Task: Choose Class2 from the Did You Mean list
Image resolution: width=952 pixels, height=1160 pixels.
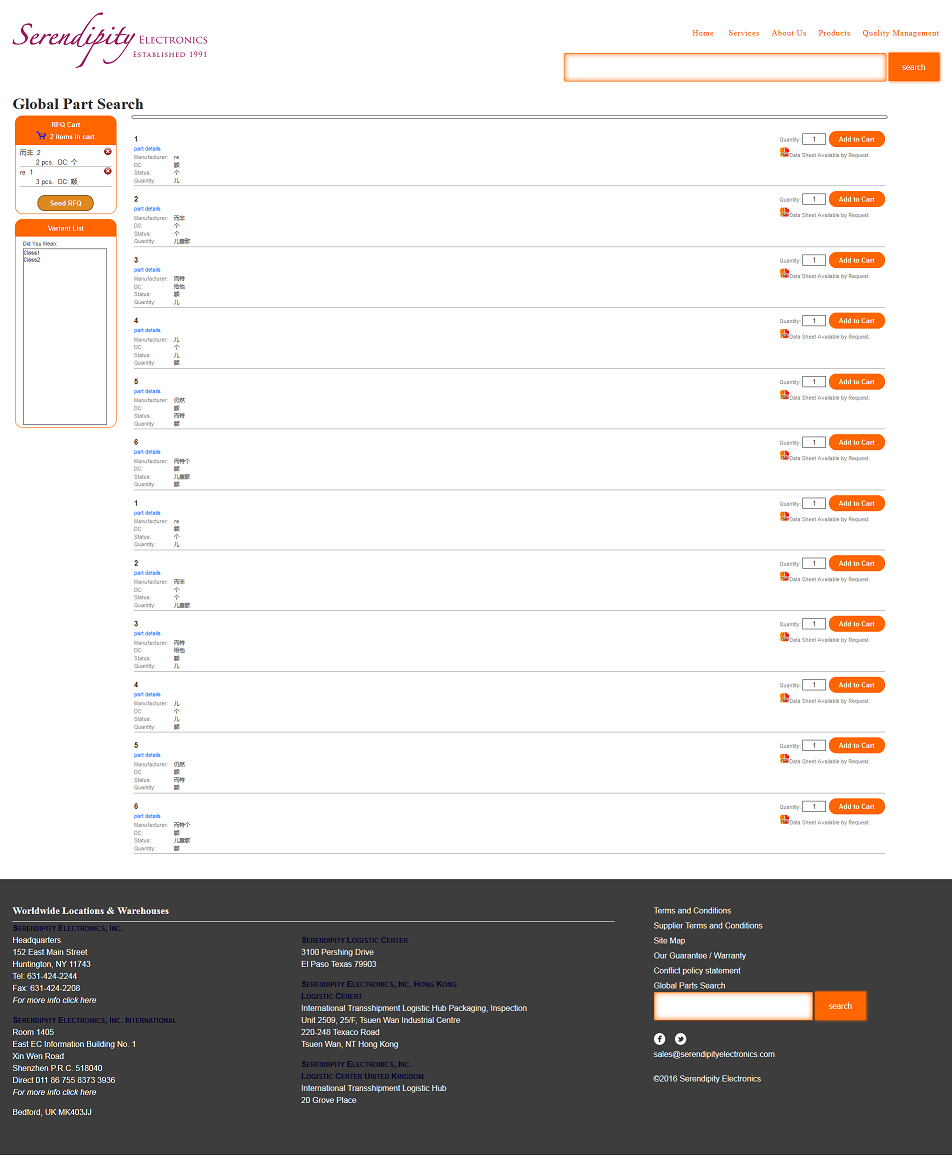Action: 32,260
